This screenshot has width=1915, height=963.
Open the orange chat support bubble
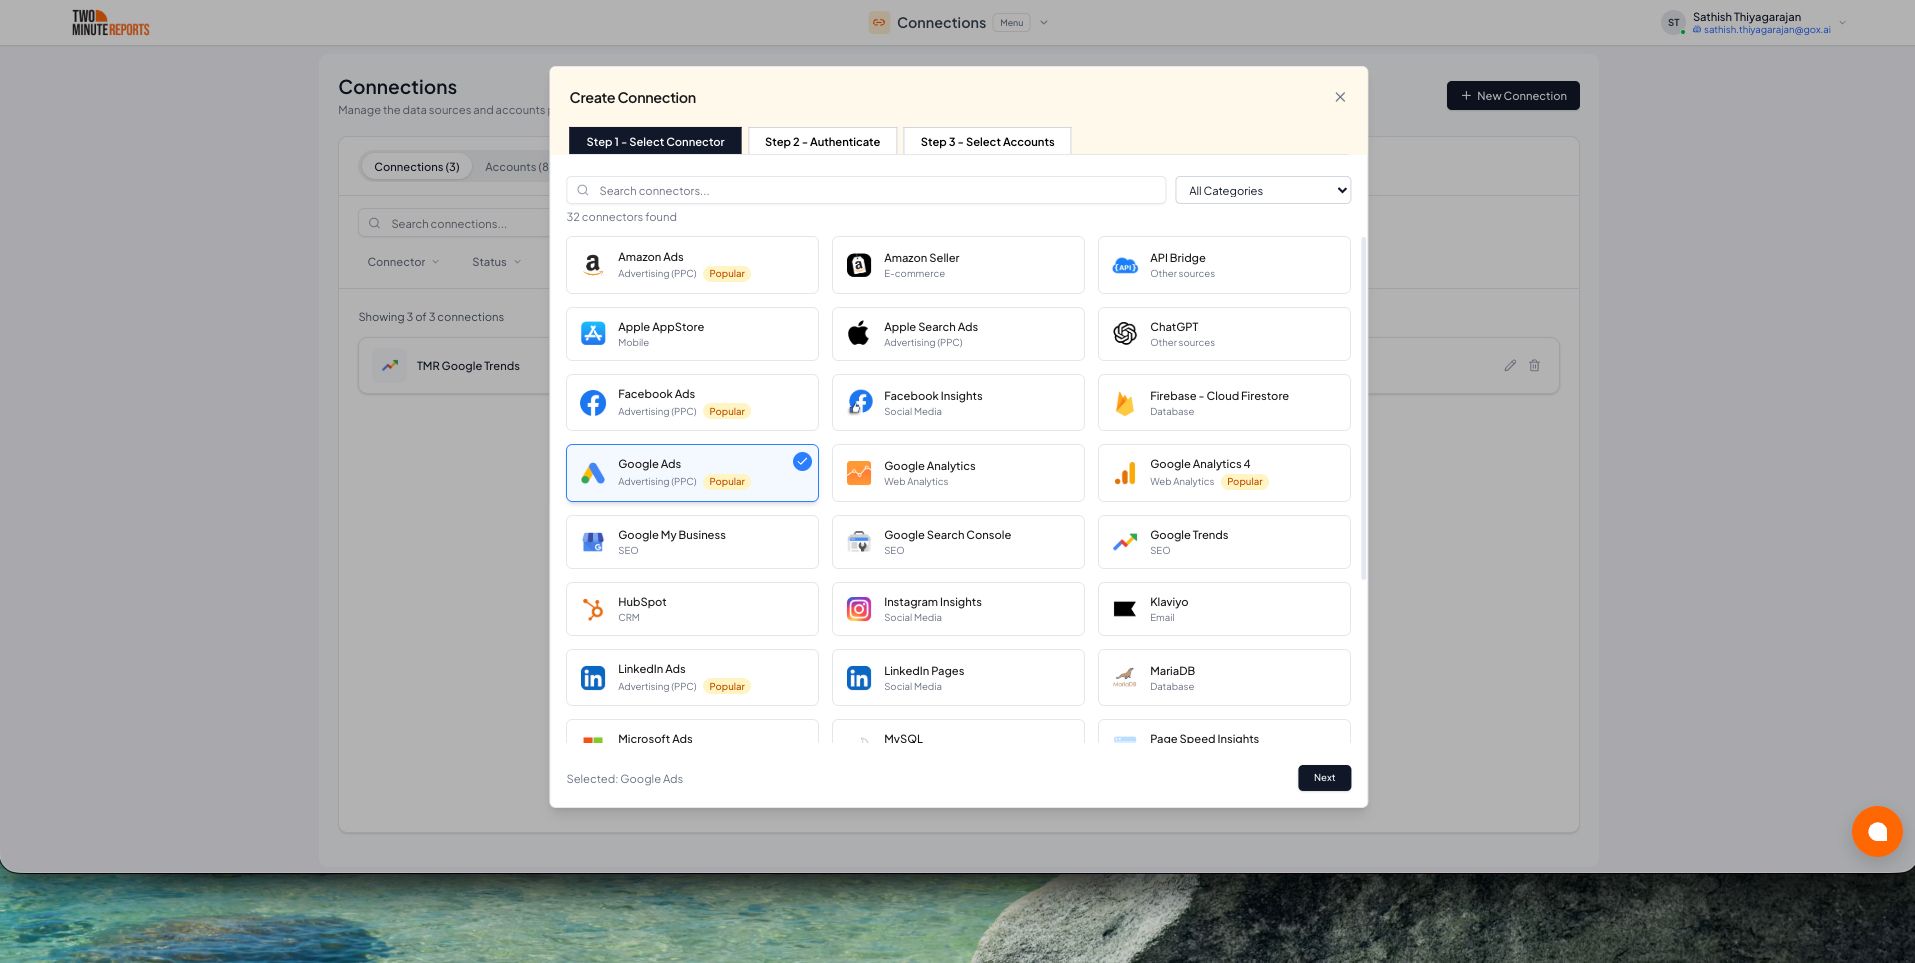1876,831
